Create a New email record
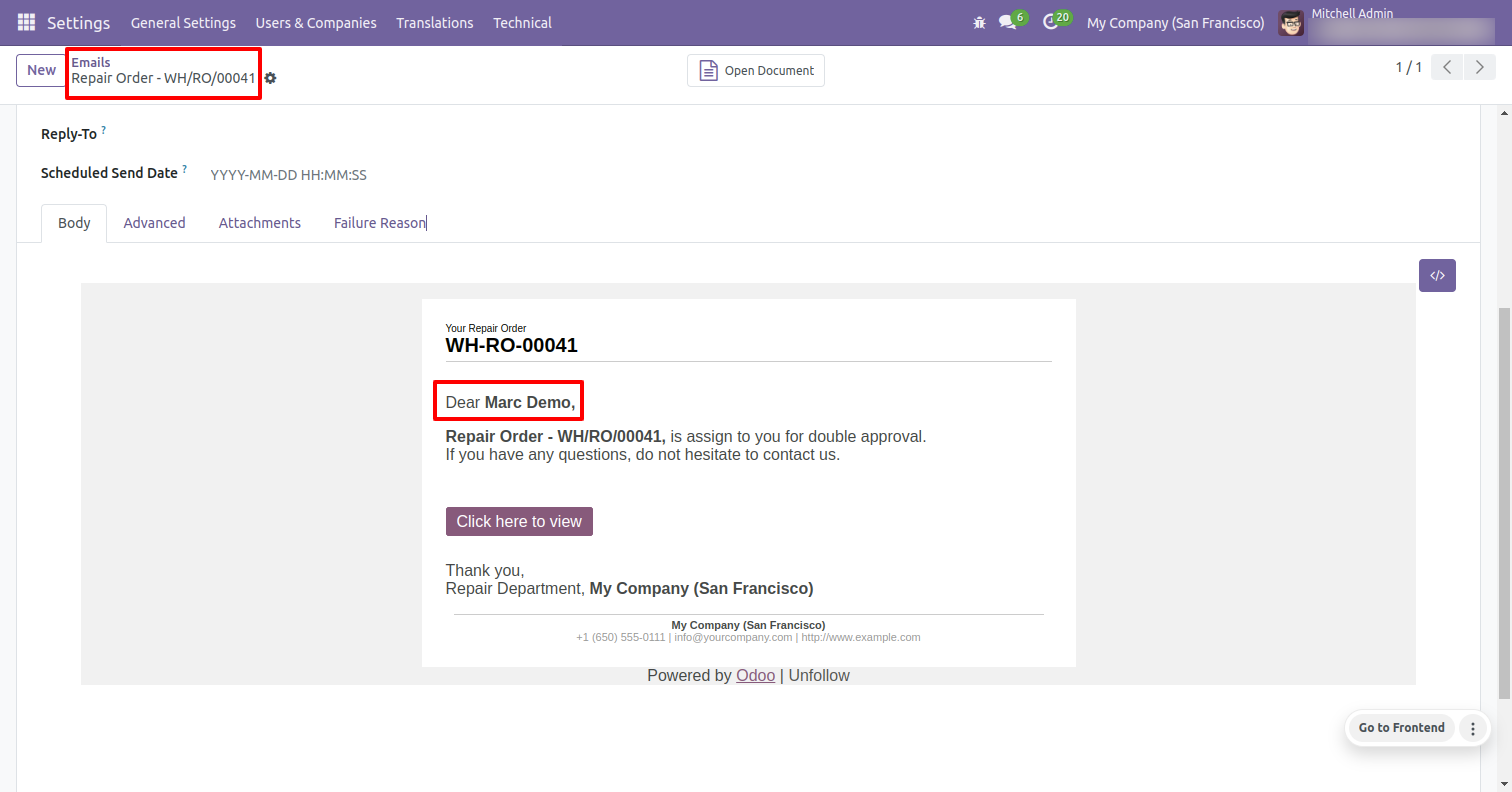1512x792 pixels. point(41,70)
